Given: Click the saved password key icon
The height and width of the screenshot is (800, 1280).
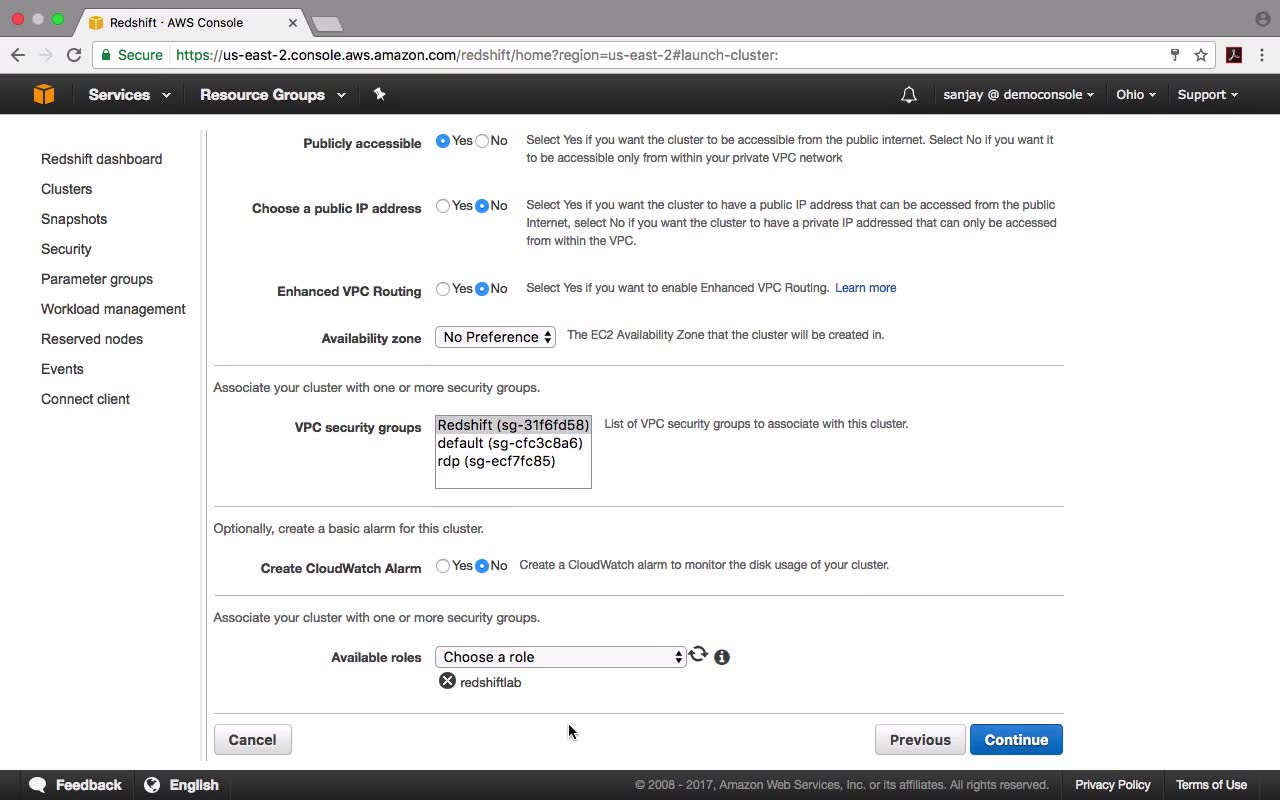Looking at the screenshot, I should (x=1175, y=55).
